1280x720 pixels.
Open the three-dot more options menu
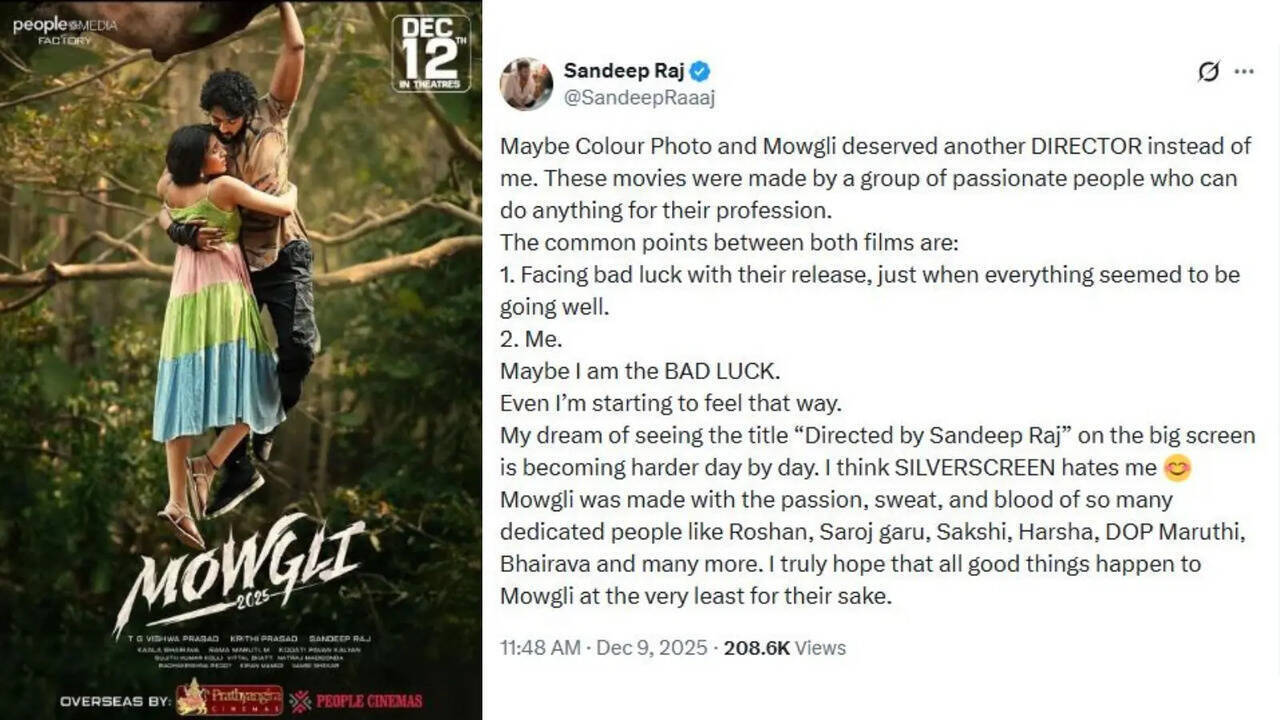tap(1244, 72)
